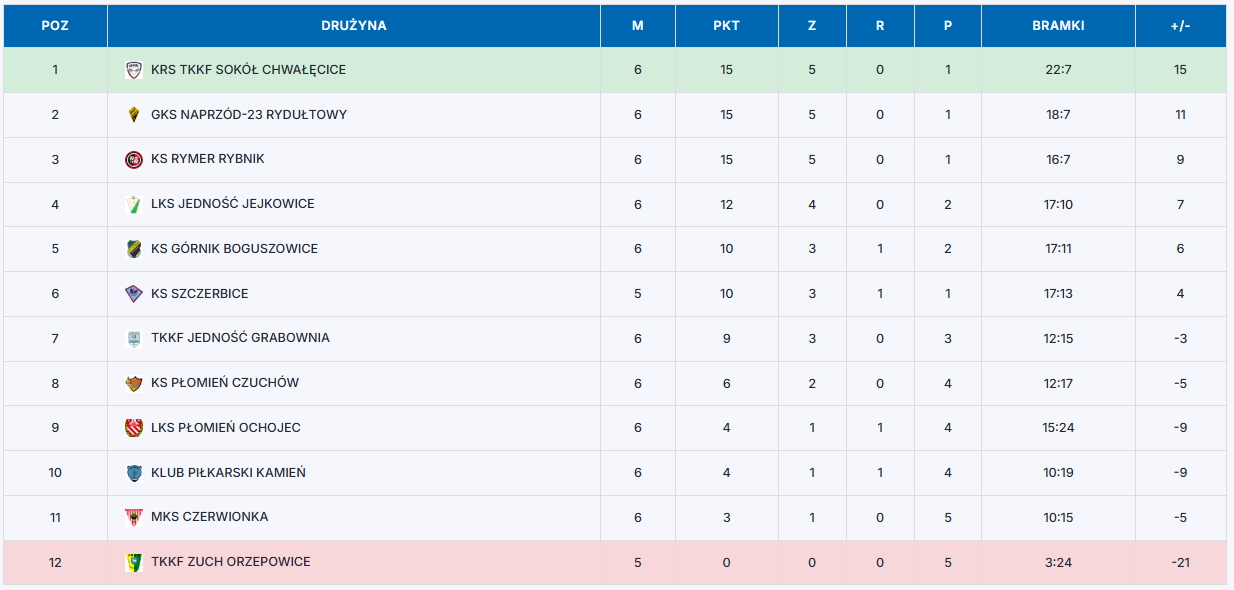The height and width of the screenshot is (590, 1234).
Task: Click the BRAMKI column header
Action: pos(1058,26)
